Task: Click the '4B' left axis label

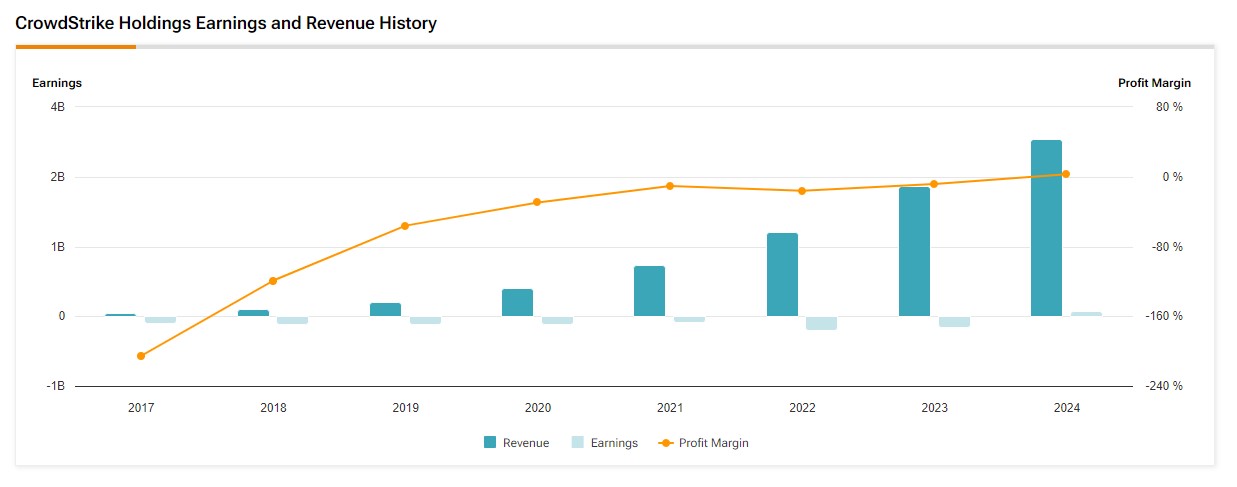Action: pos(57,107)
